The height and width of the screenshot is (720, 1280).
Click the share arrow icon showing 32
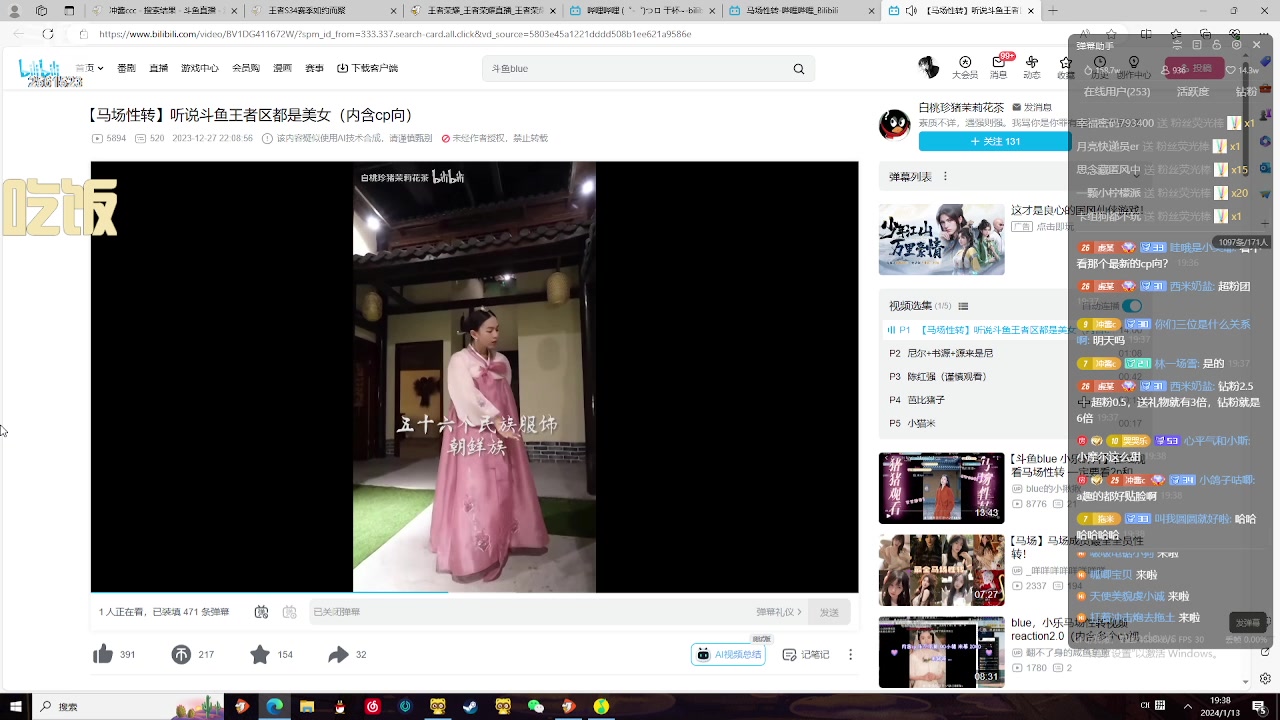[339, 653]
